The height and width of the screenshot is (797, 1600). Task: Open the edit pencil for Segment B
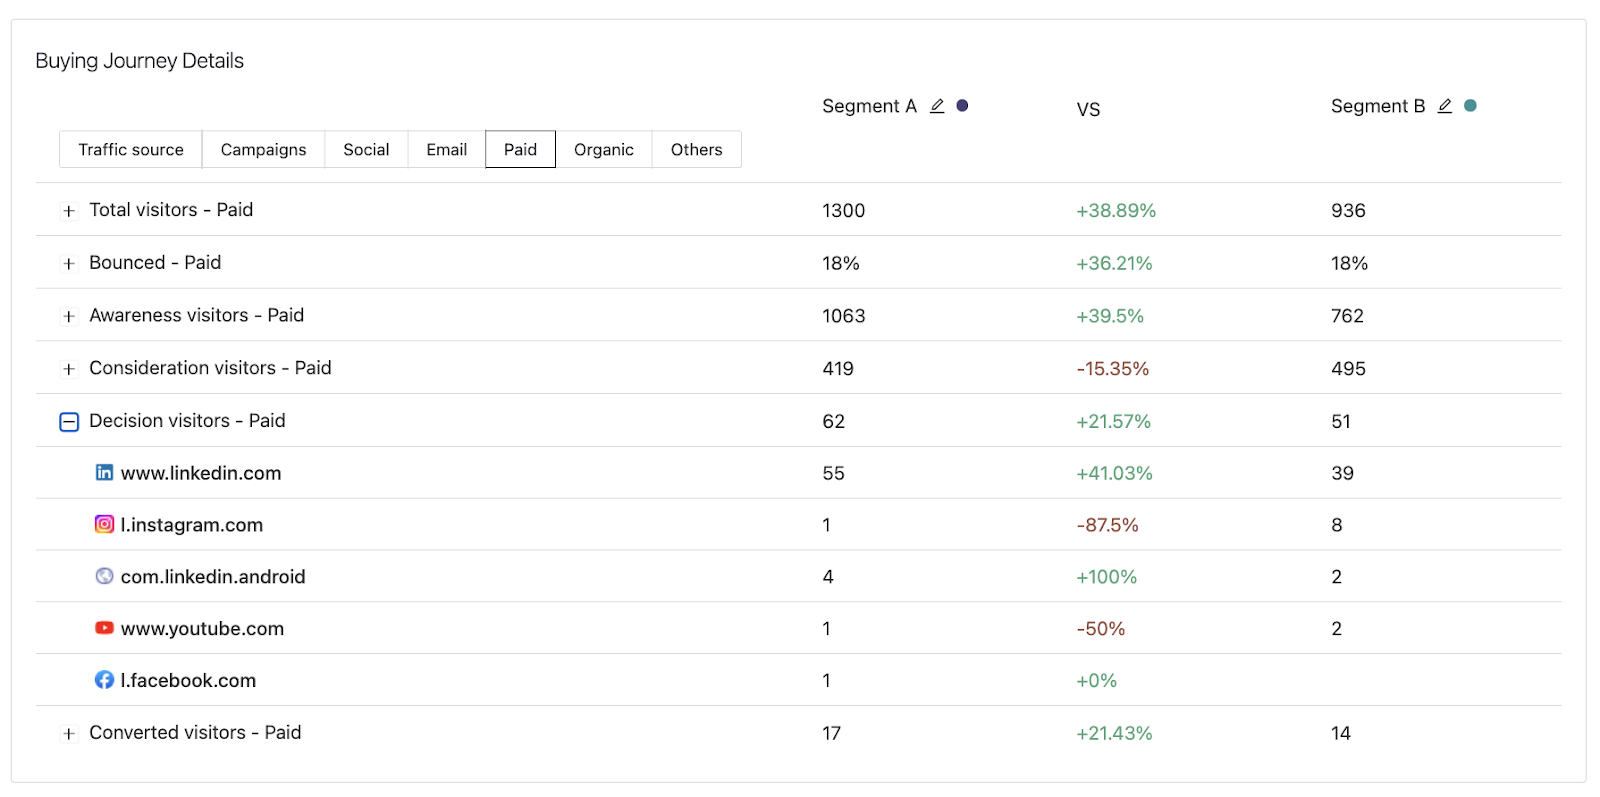1444,104
